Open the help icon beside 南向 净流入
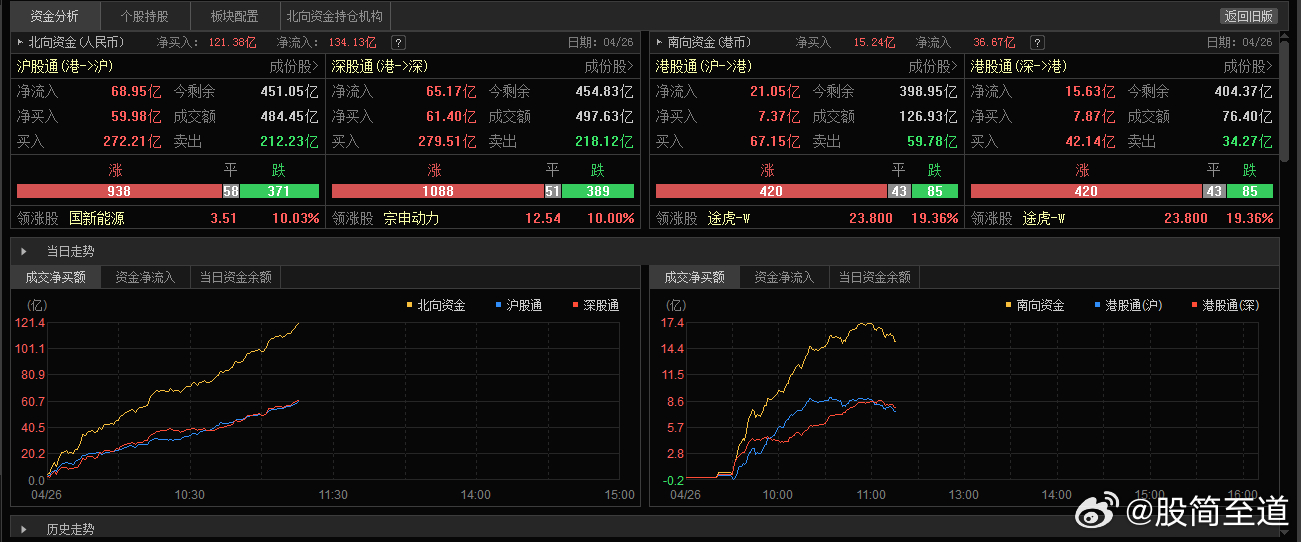Viewport: 1301px width, 542px height. [x=1037, y=42]
